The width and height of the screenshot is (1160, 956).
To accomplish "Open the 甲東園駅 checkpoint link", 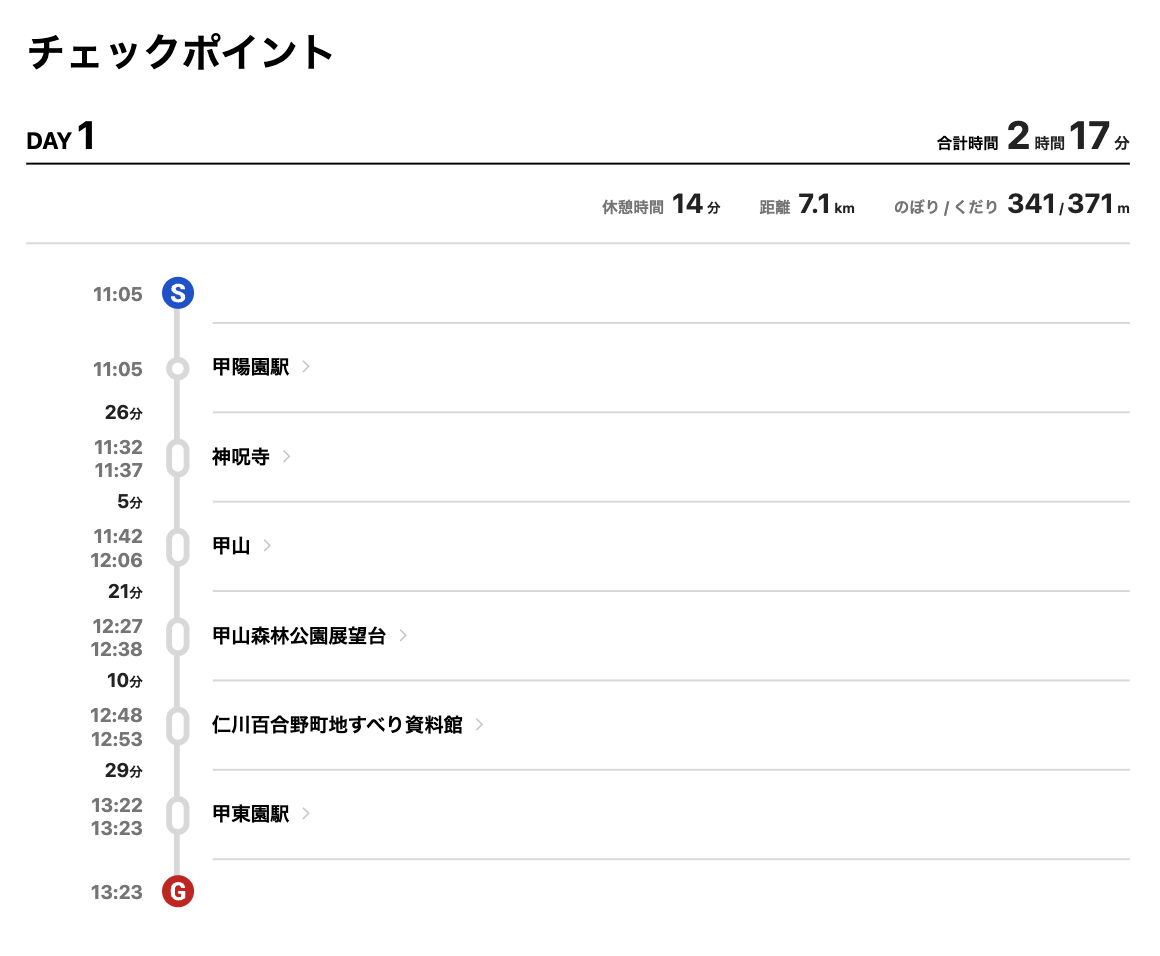I will 251,814.
